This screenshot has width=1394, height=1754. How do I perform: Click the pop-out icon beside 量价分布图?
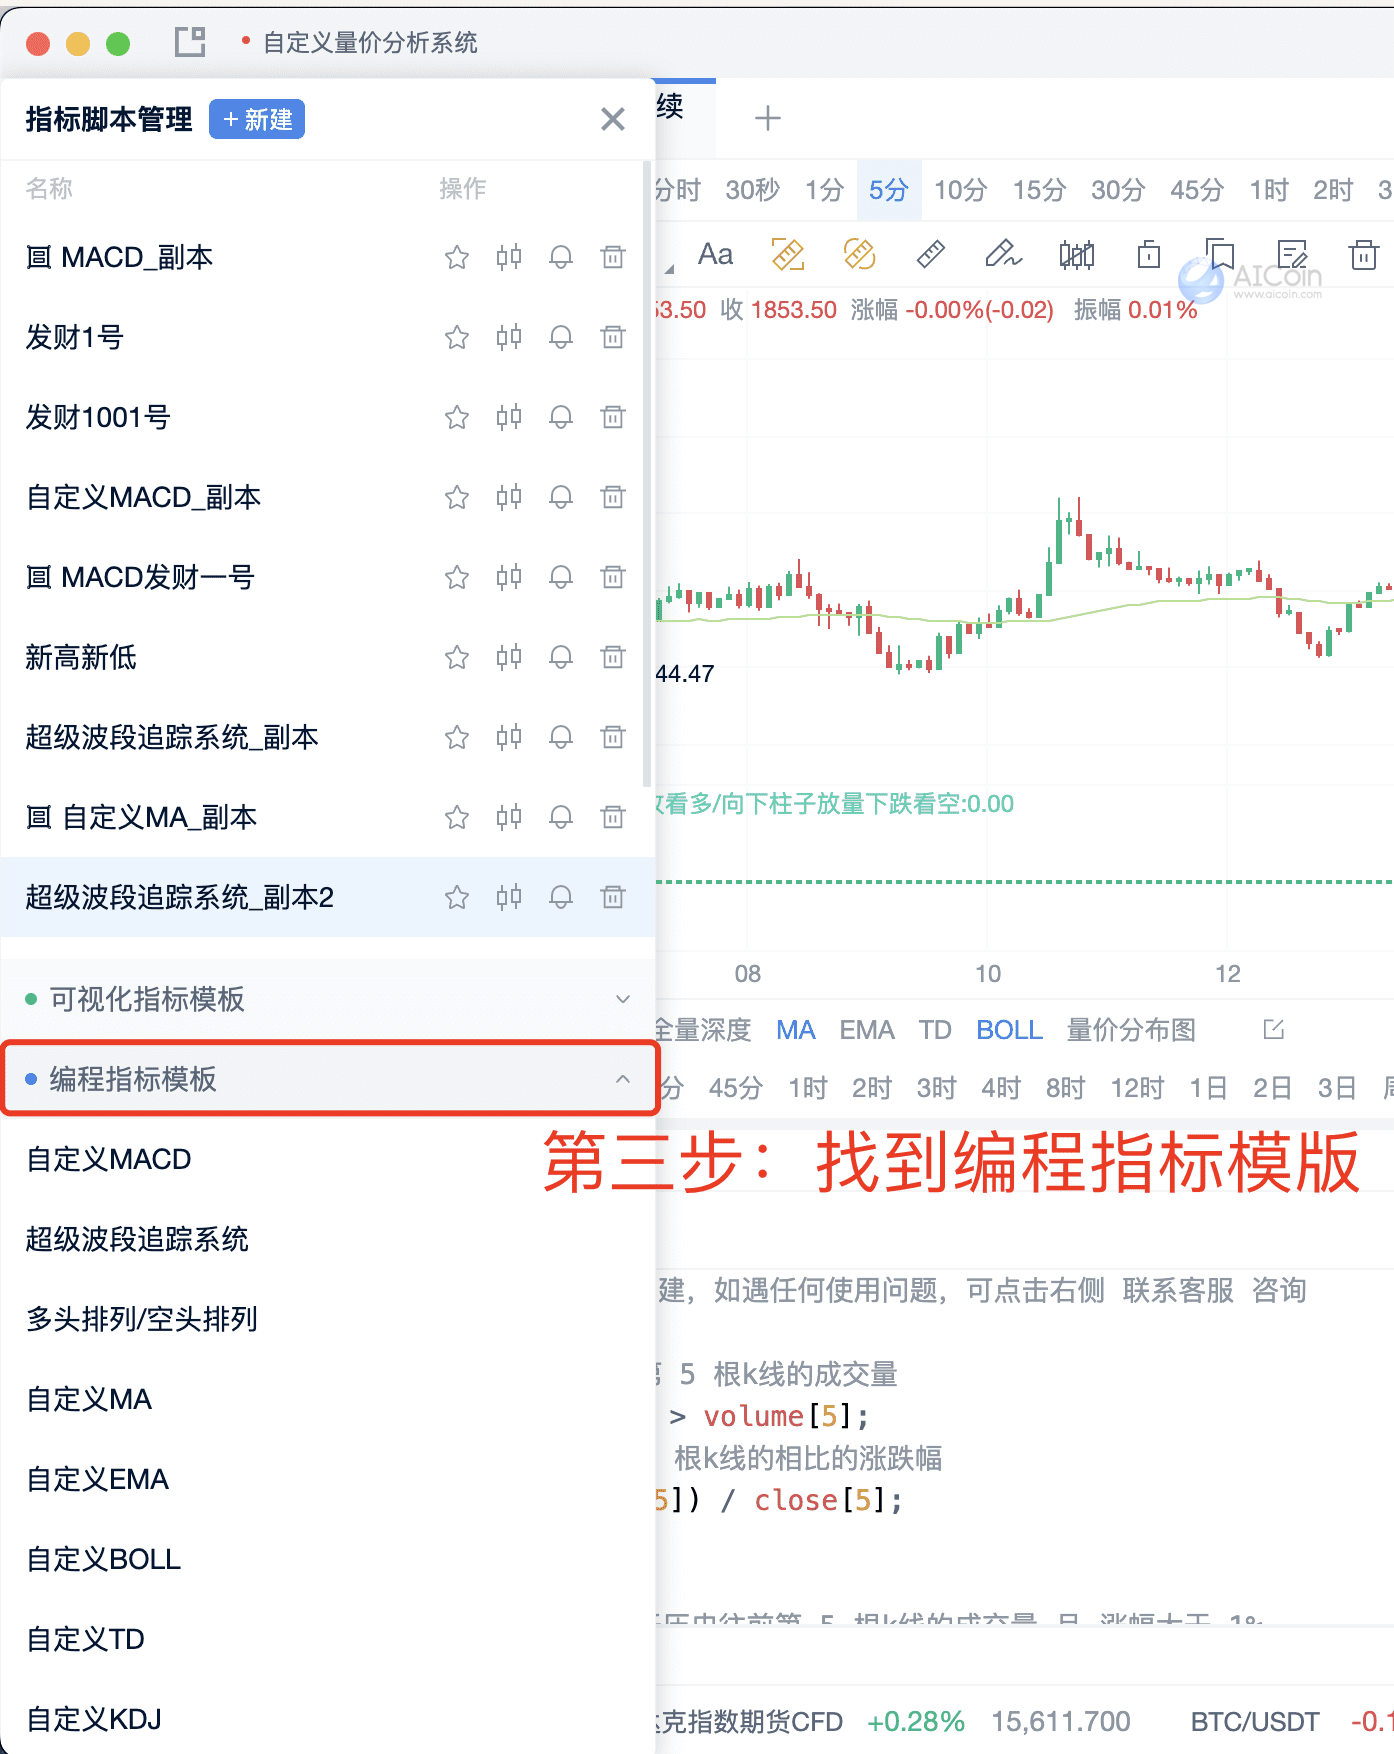1273,1030
